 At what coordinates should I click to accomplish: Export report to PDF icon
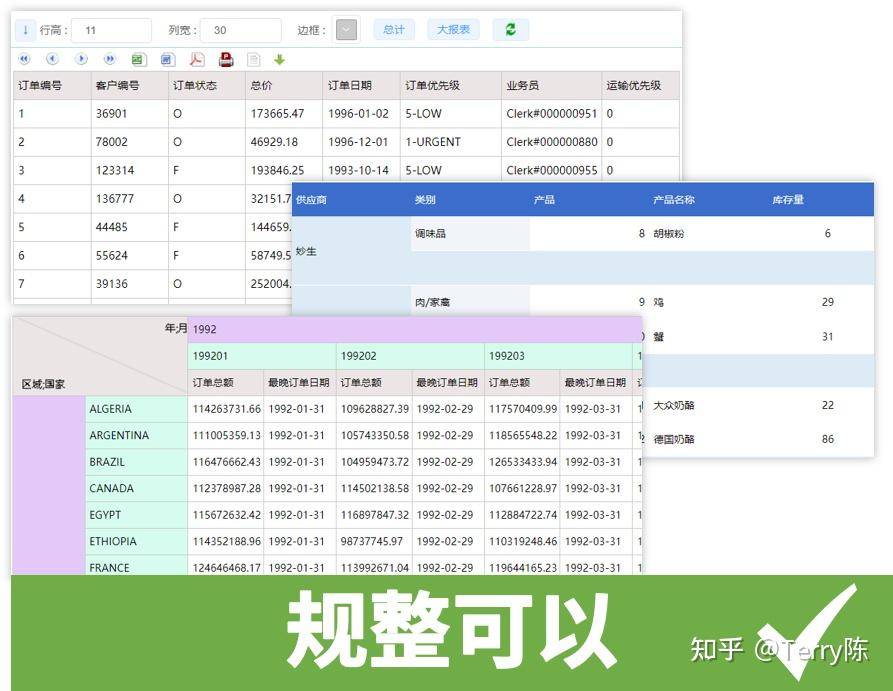(x=196, y=59)
